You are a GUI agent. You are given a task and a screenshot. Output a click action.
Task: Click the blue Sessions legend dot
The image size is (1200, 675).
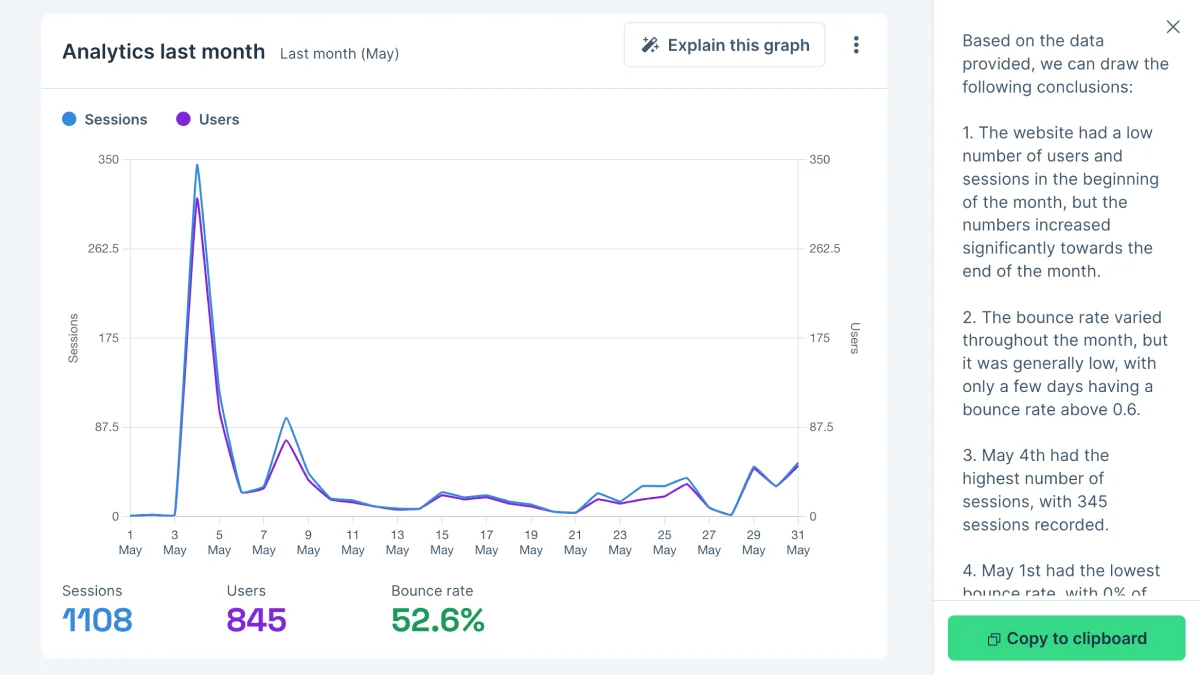click(x=69, y=119)
